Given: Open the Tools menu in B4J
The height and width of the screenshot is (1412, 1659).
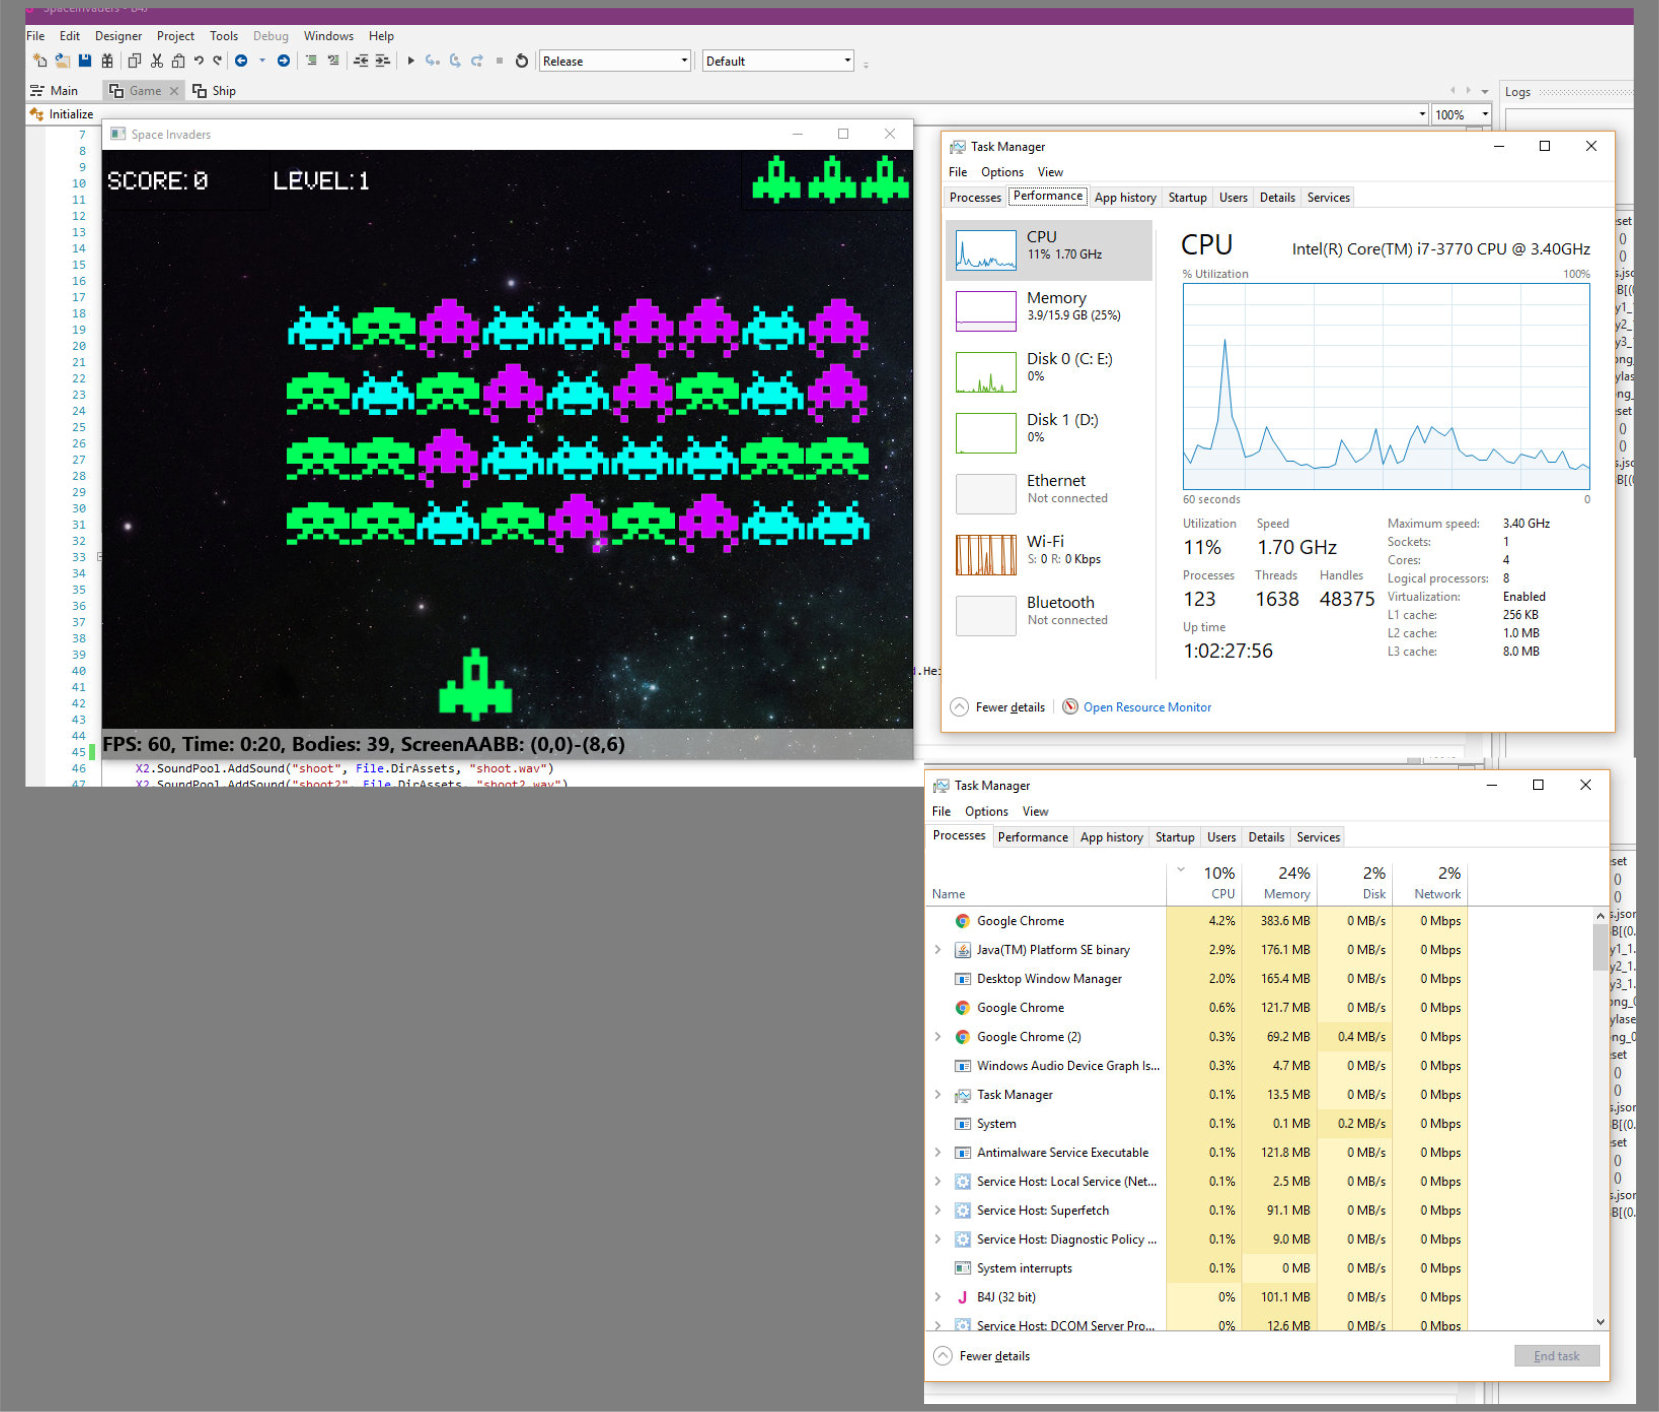Looking at the screenshot, I should [224, 36].
